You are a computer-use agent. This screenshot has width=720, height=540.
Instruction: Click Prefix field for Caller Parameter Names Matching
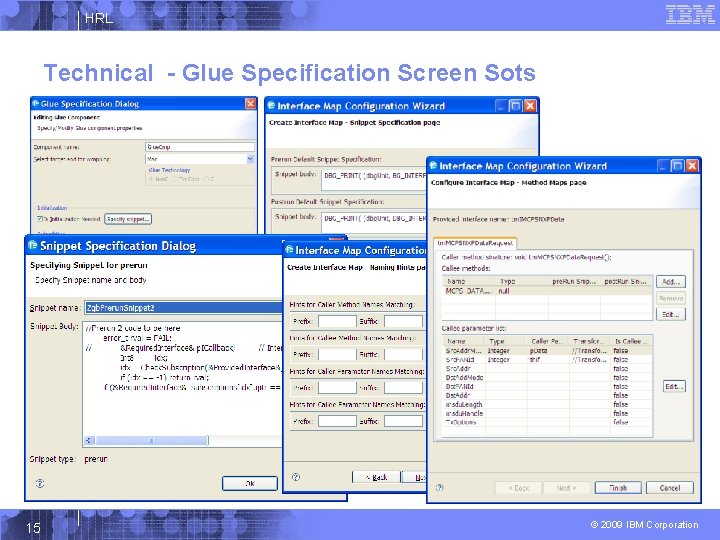click(x=337, y=387)
